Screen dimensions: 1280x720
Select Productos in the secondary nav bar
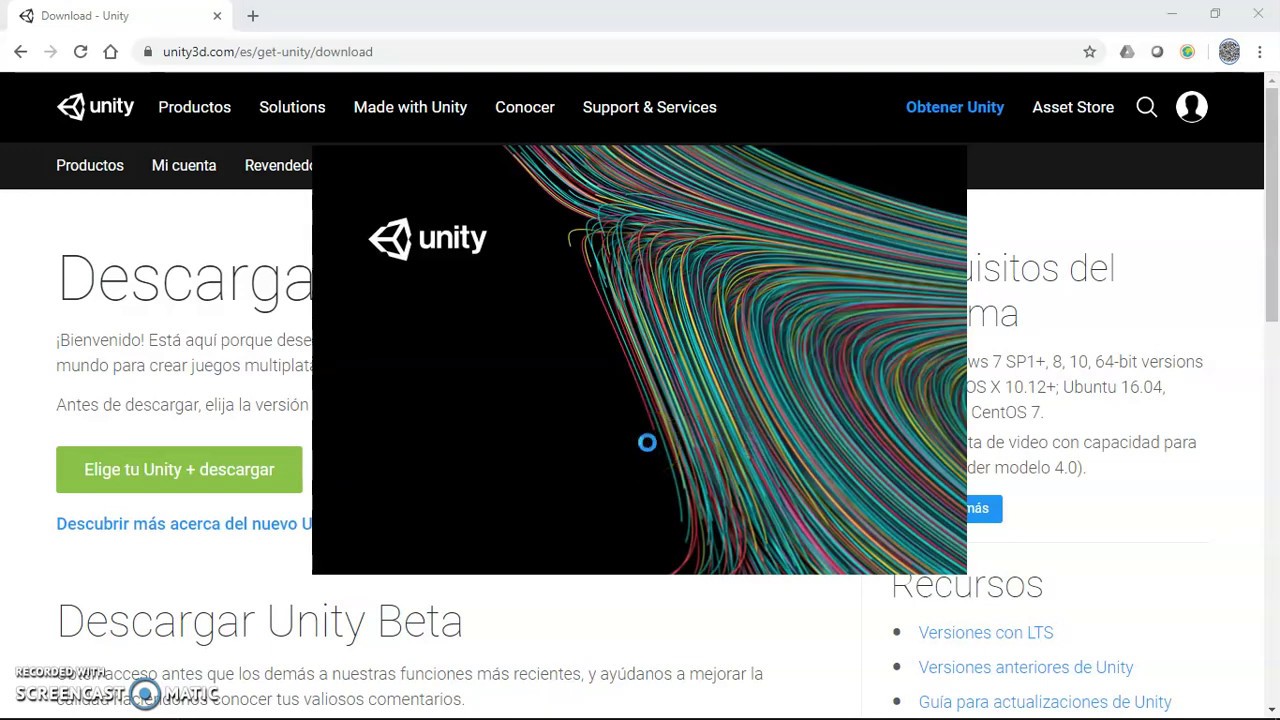point(90,165)
